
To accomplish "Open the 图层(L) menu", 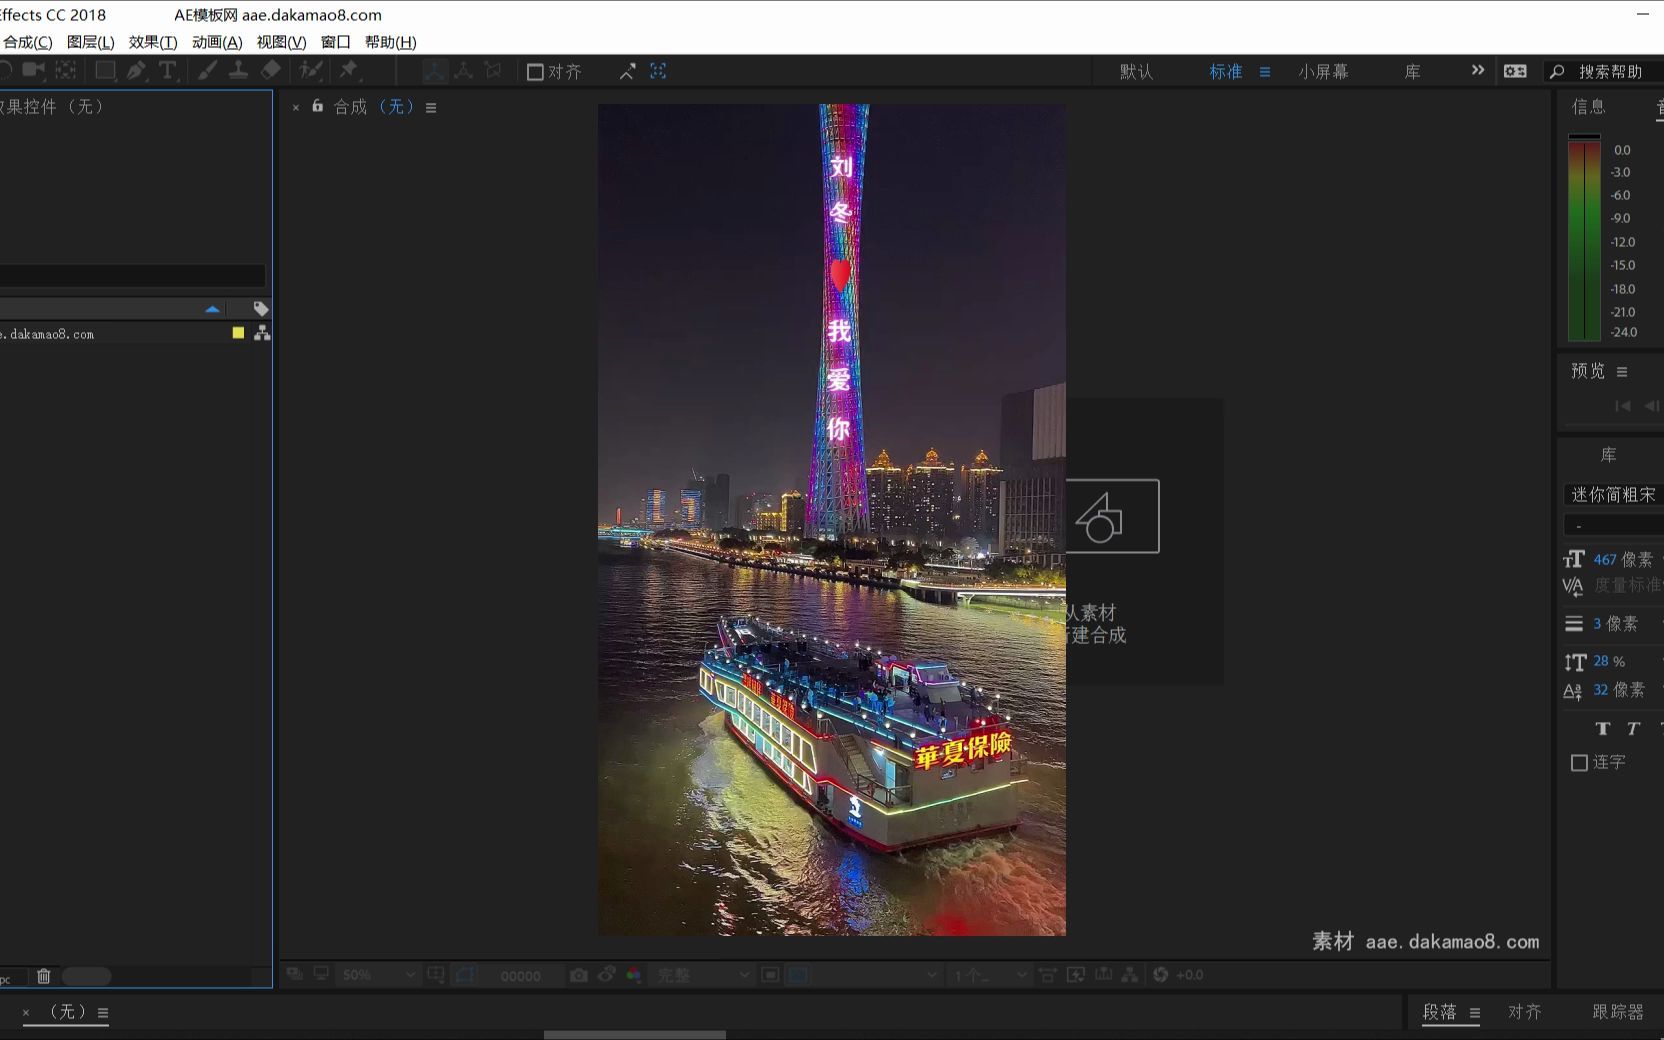I will 91,42.
